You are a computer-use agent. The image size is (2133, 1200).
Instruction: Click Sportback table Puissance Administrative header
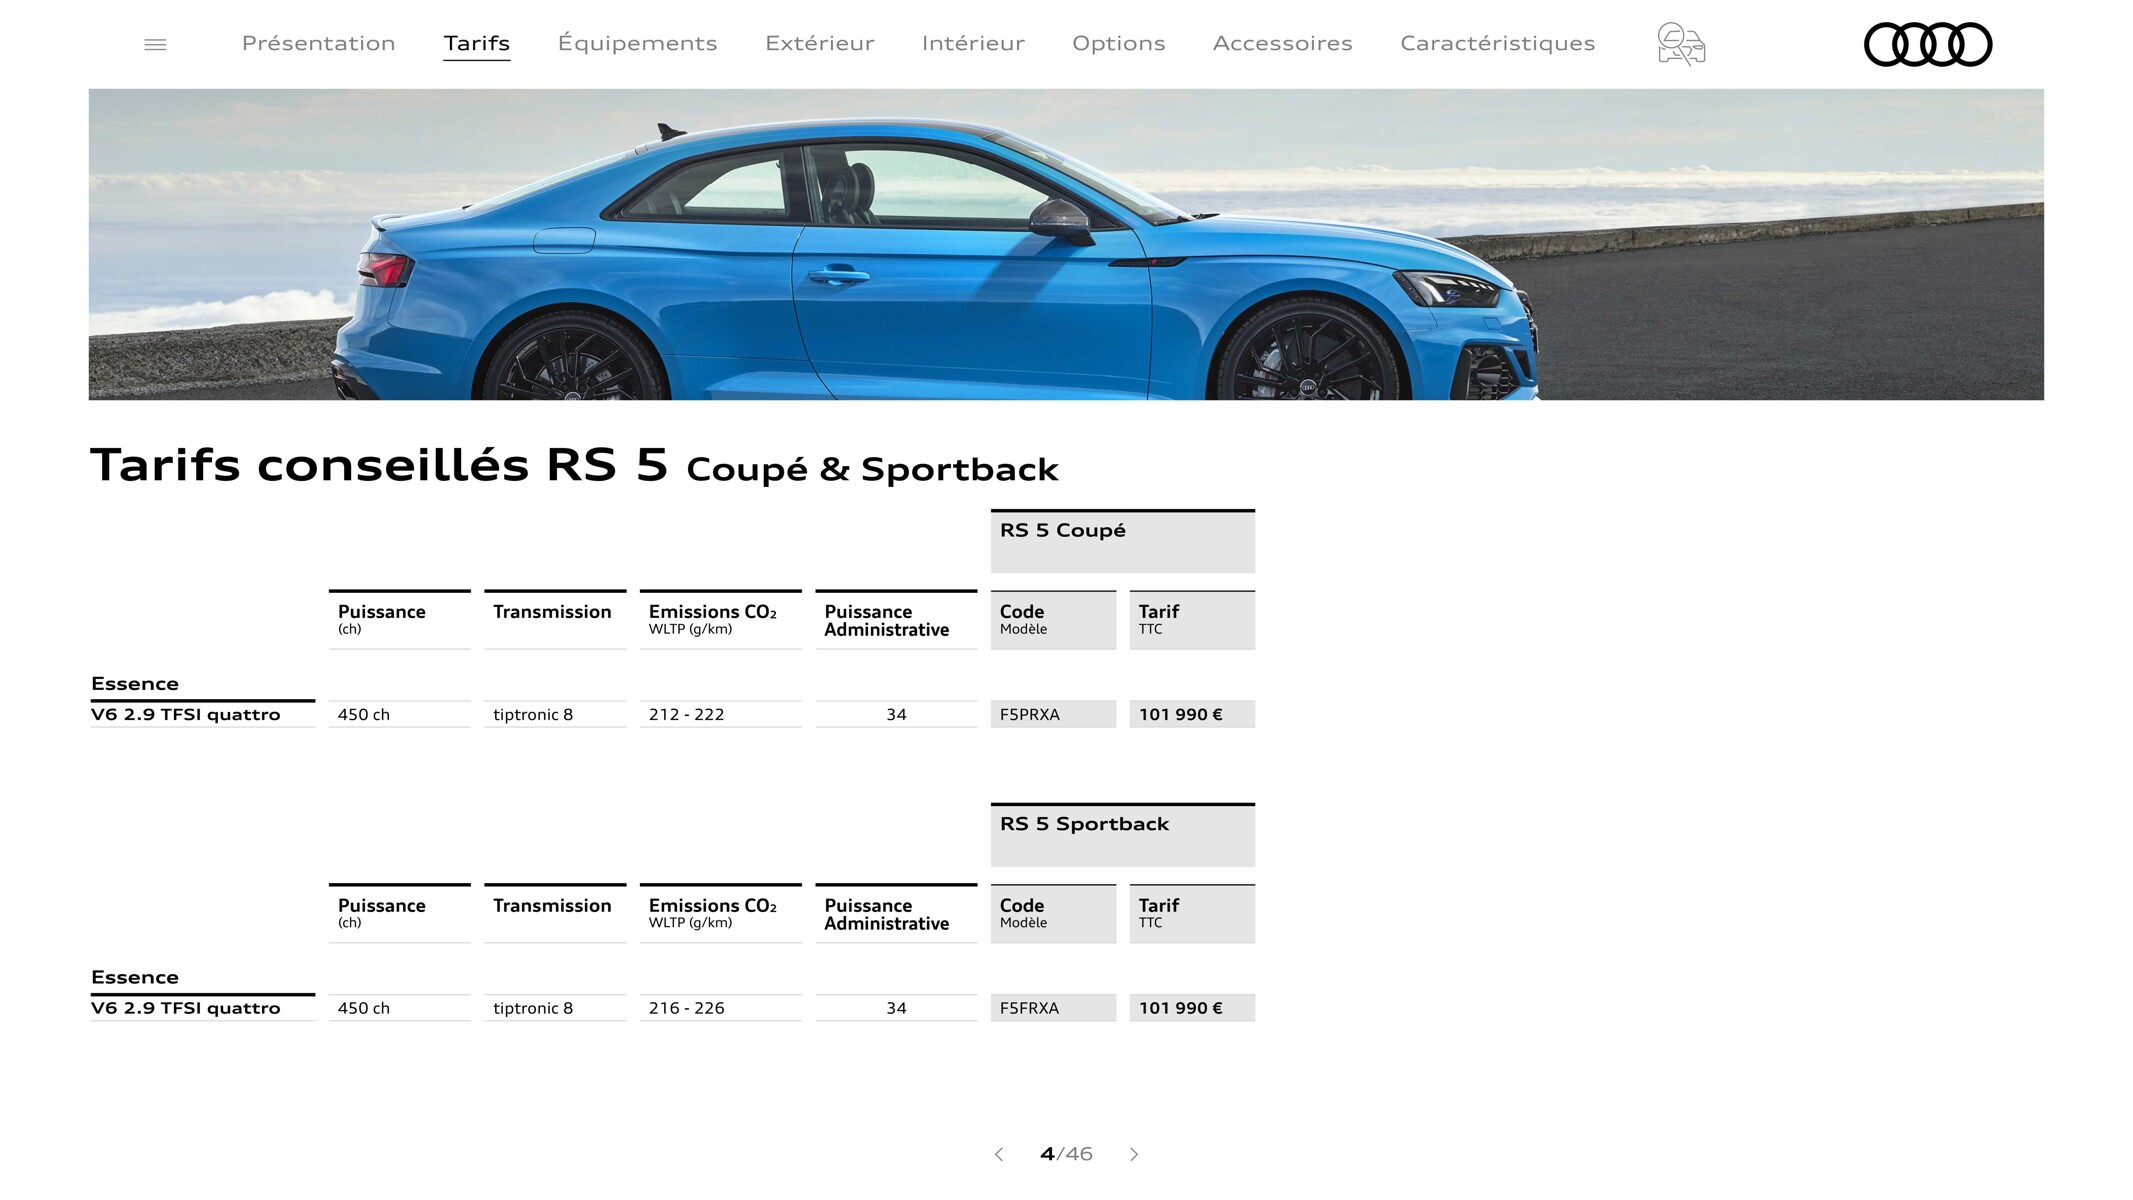(x=896, y=914)
